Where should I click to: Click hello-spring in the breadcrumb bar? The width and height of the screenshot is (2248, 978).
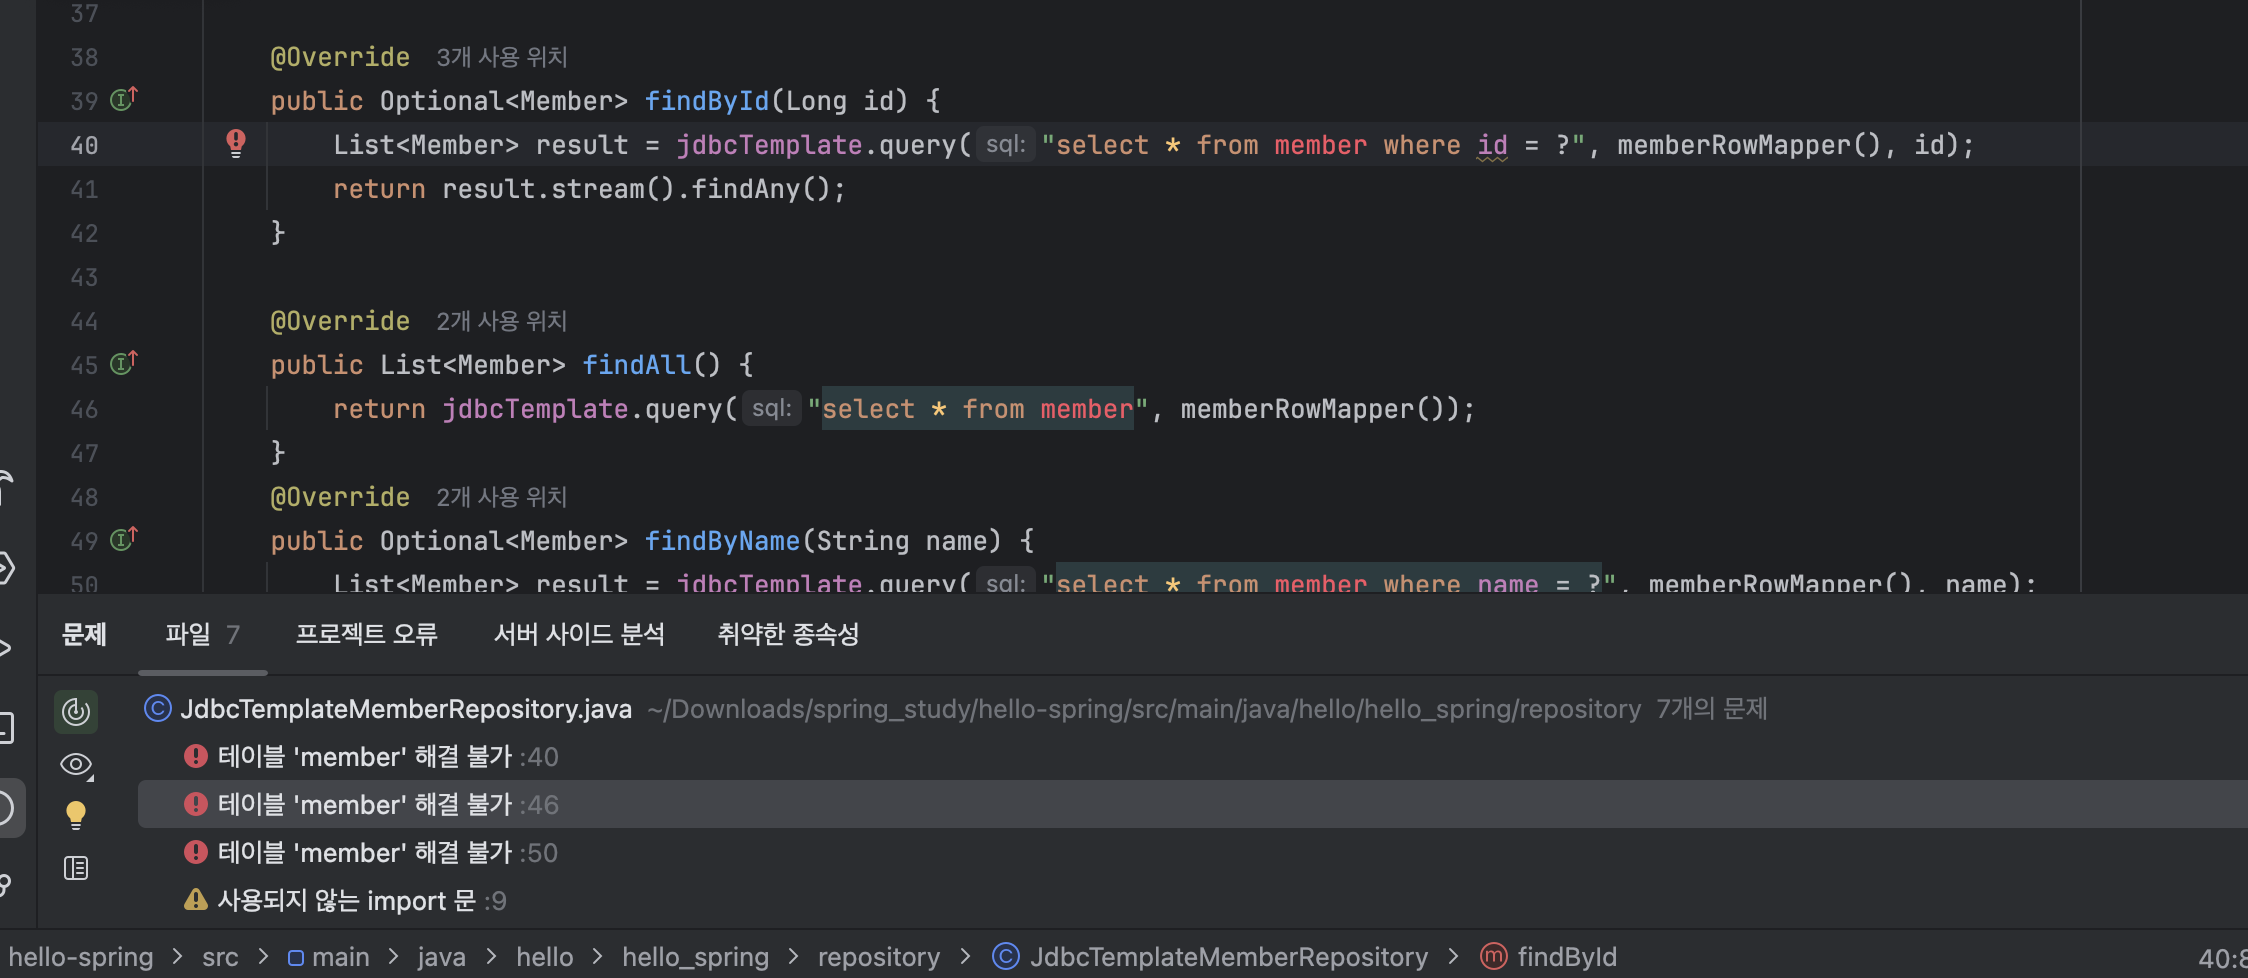[81, 957]
